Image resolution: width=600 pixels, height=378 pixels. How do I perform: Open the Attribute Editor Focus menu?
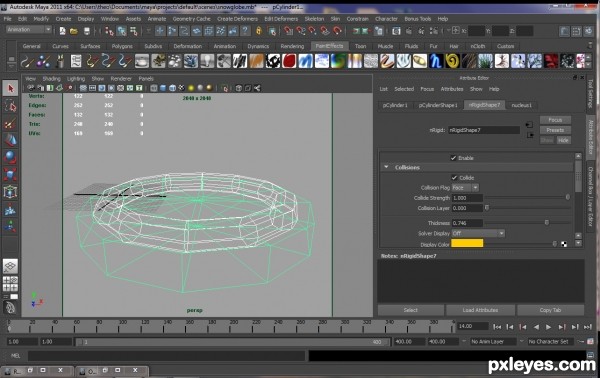[x=427, y=89]
